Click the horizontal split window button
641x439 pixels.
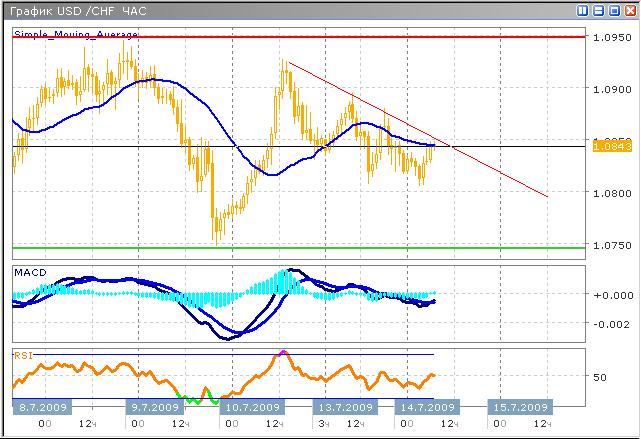[599, 10]
